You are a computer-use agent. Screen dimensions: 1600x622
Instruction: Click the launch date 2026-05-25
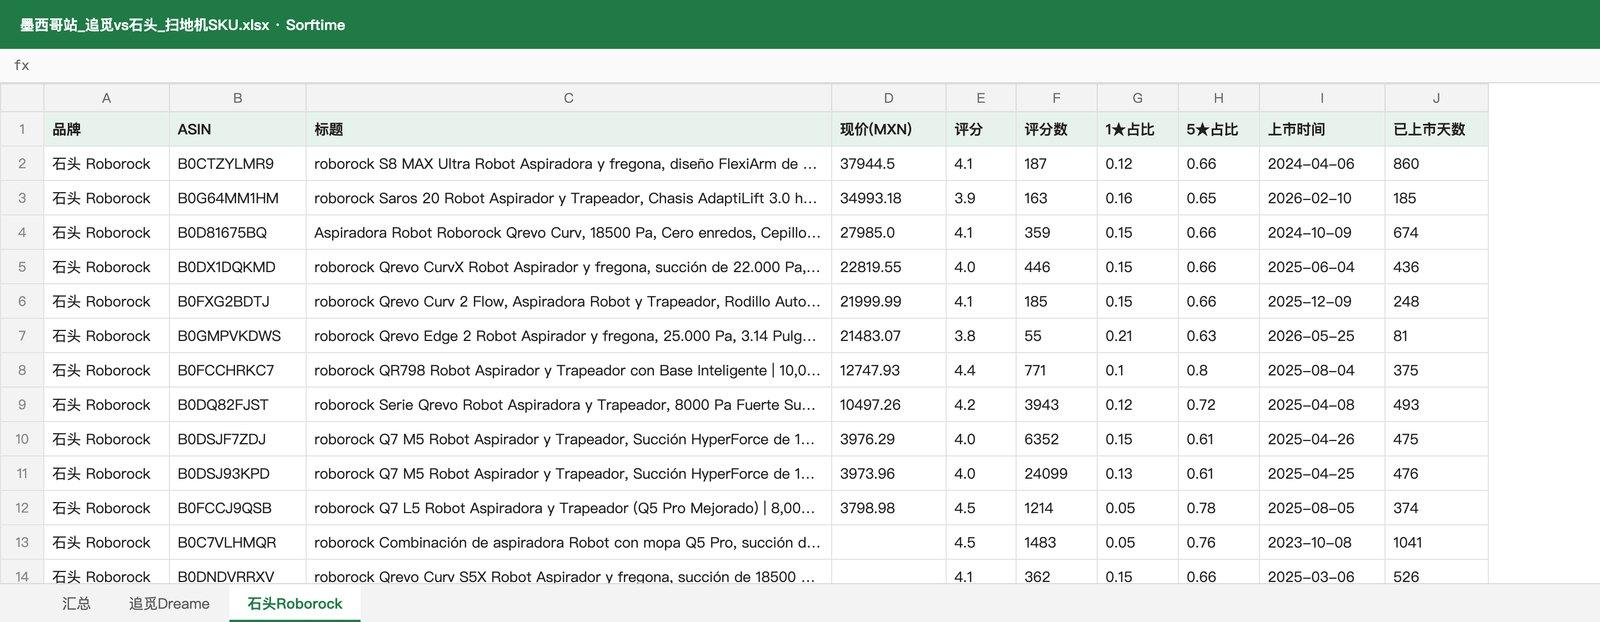tap(1322, 336)
